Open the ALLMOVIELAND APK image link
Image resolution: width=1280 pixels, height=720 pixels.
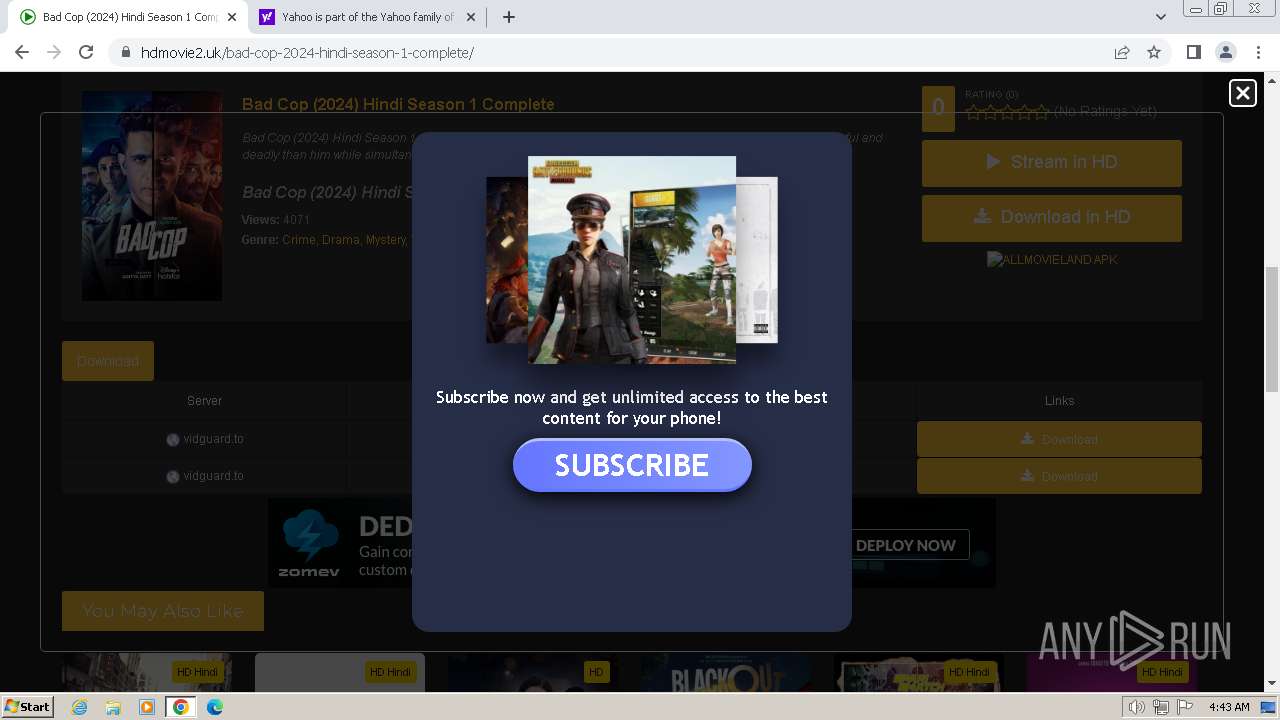1052,259
